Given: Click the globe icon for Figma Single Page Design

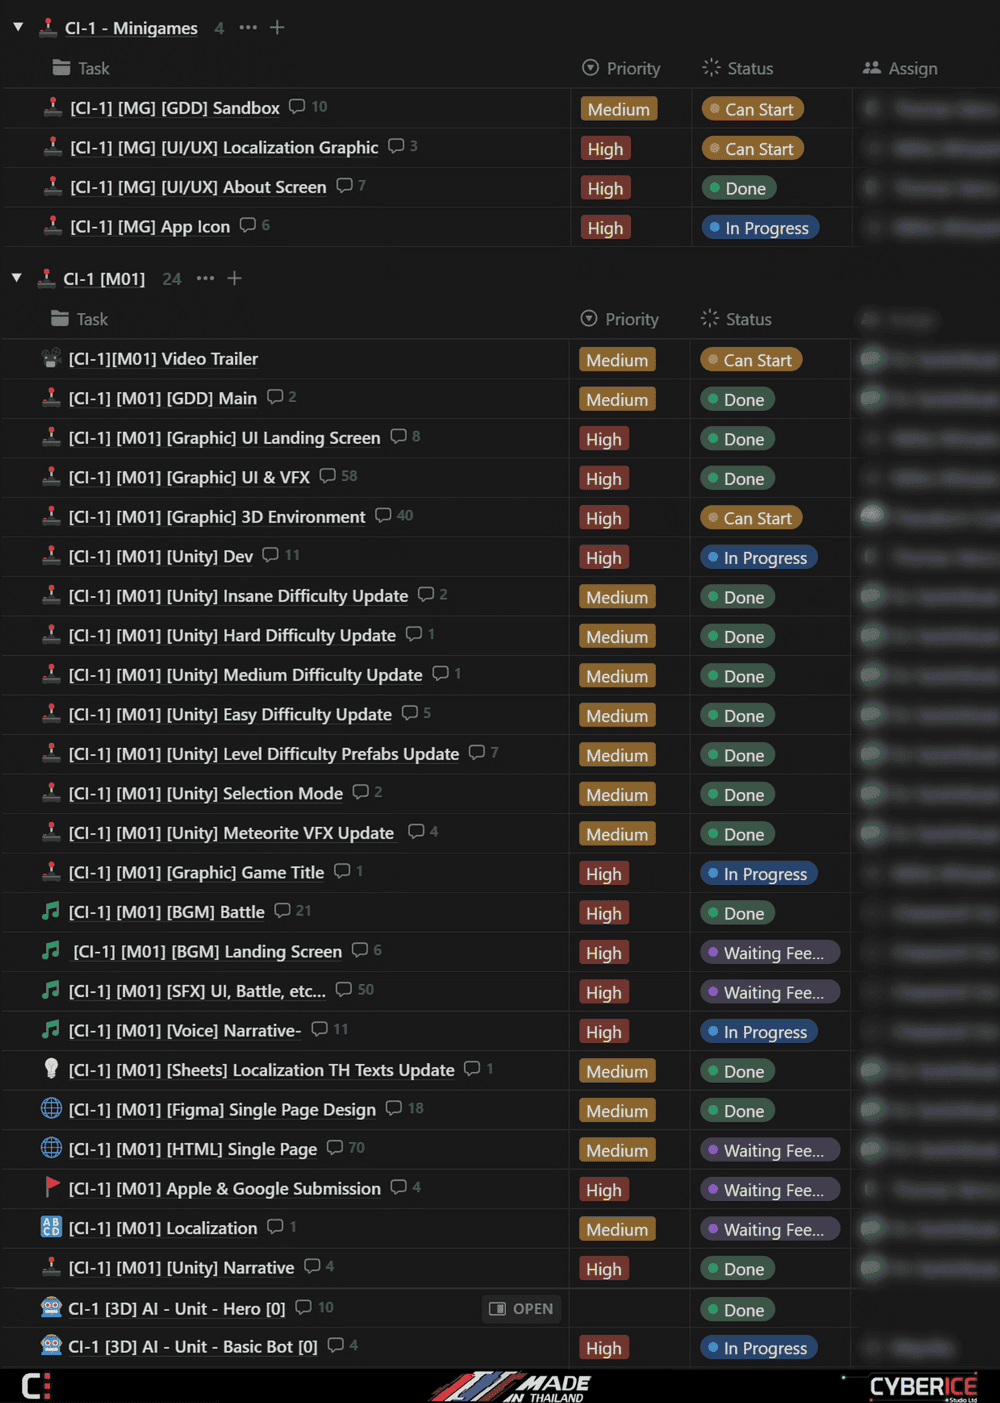Looking at the screenshot, I should 51,1108.
